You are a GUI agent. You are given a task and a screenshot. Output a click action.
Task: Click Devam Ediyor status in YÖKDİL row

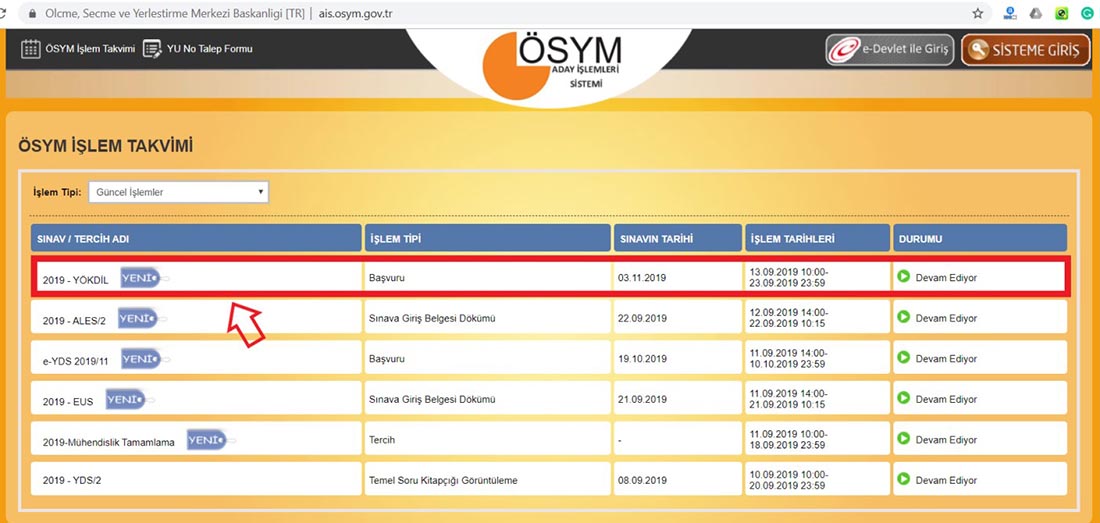pos(946,278)
